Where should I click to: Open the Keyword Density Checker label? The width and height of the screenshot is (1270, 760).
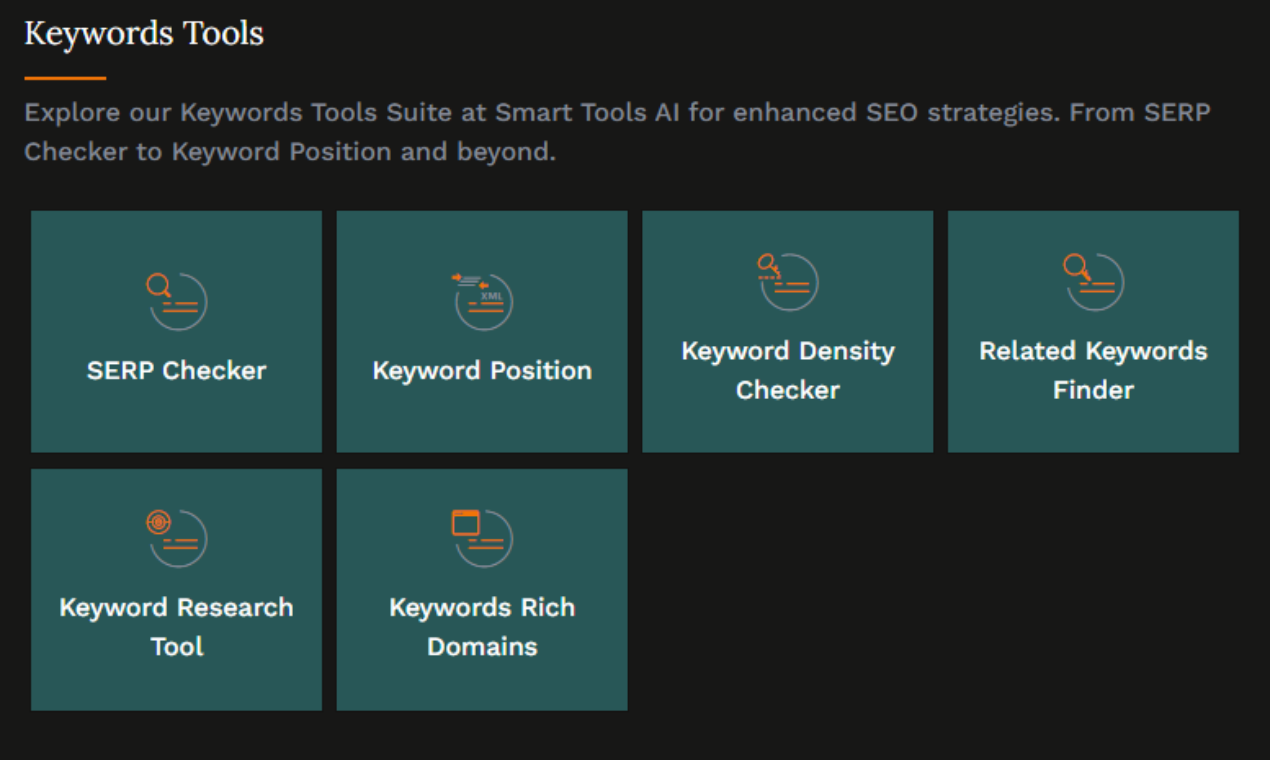787,370
